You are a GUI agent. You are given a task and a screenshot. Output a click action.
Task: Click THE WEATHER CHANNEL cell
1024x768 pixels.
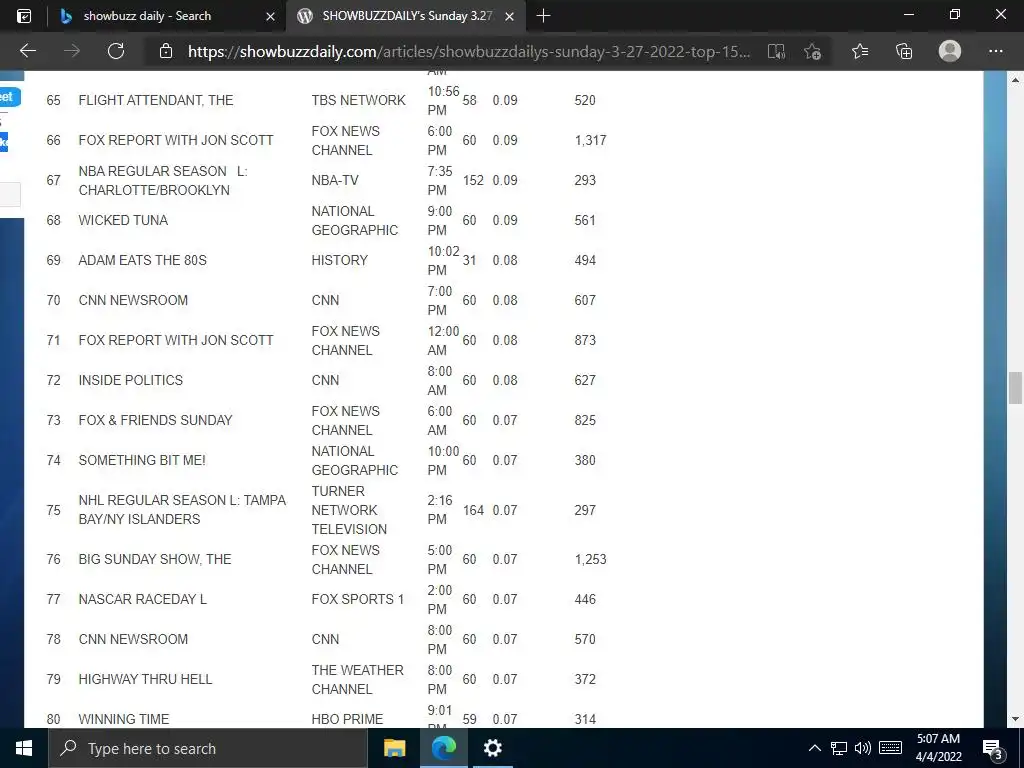(357, 679)
